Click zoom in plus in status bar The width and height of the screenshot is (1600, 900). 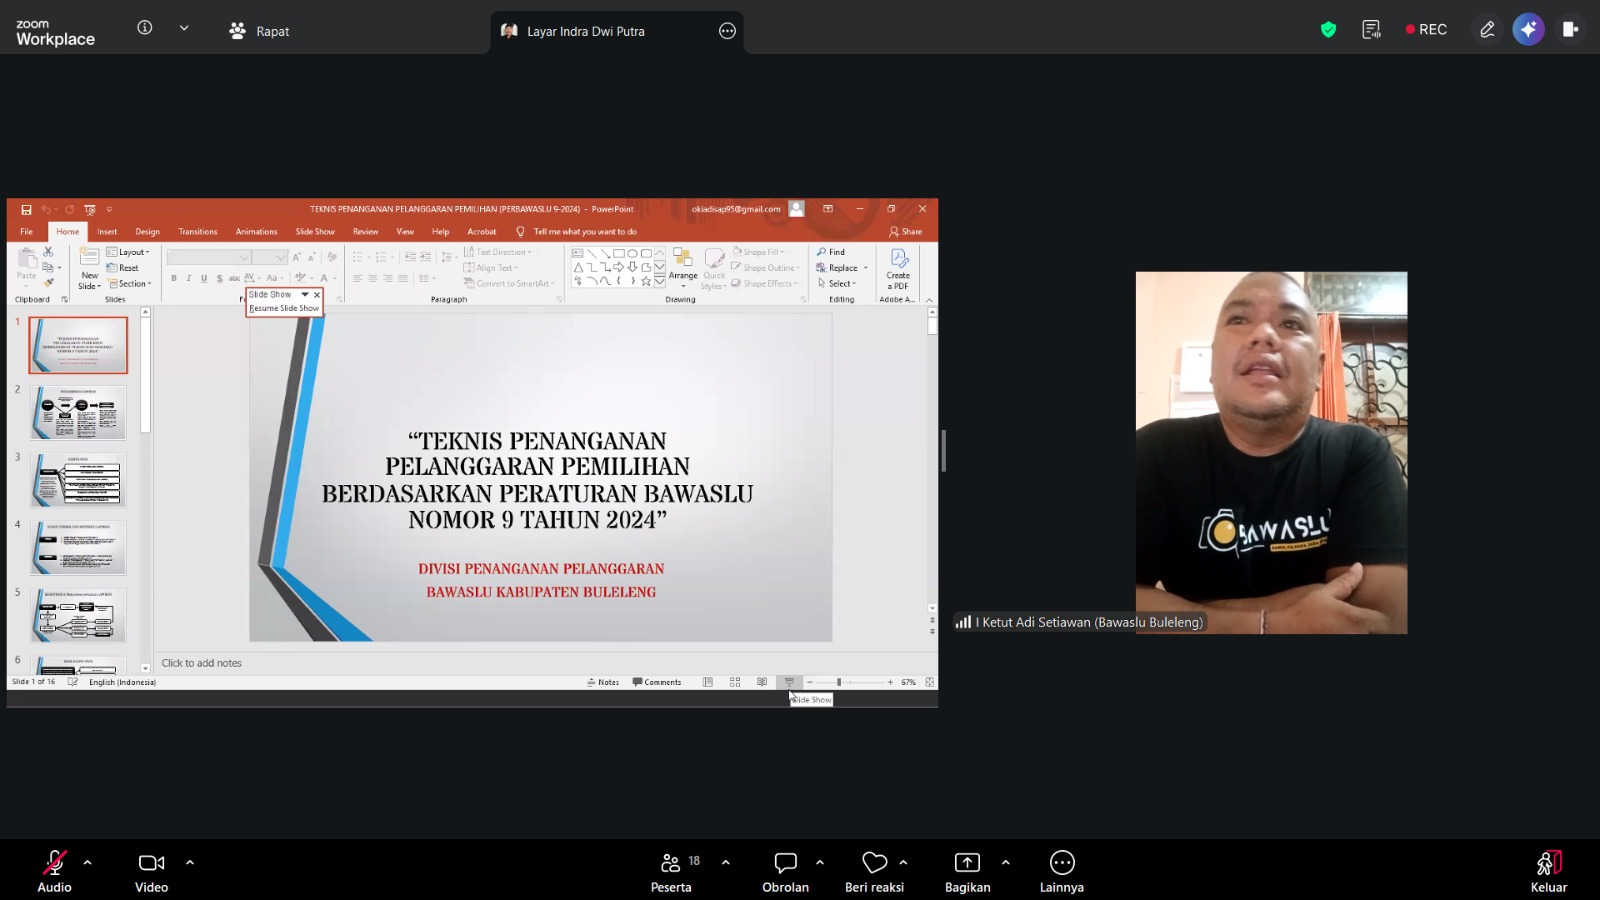(x=890, y=682)
